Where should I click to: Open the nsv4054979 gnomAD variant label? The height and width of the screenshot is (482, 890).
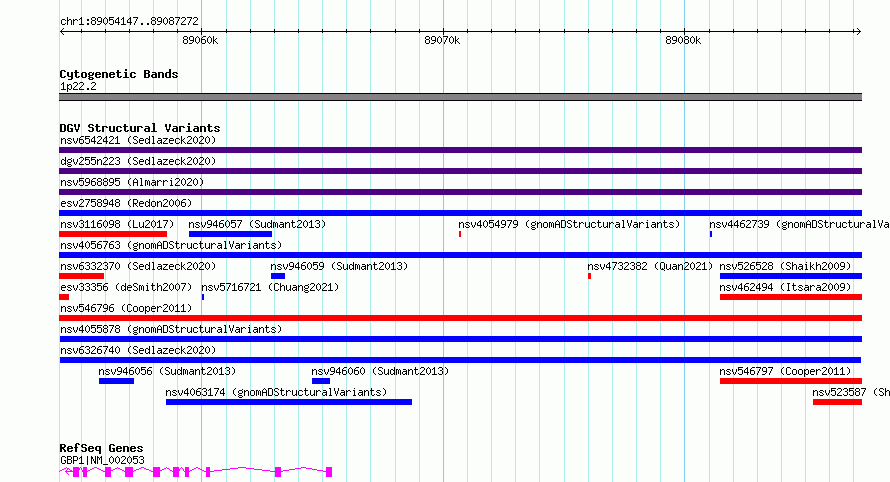(569, 224)
